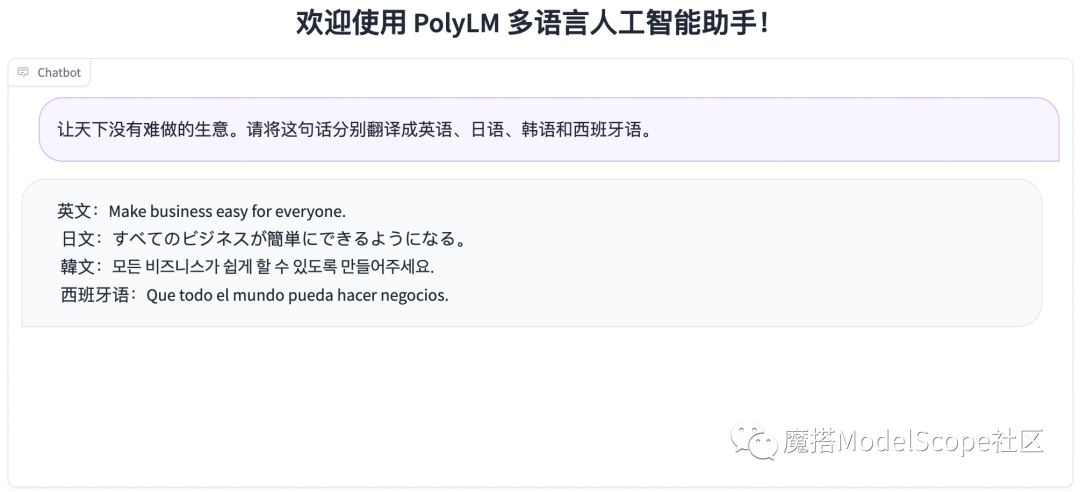This screenshot has height=492, width=1080.
Task: Click the sentence 让天下没有难做的生意
Action: [143, 130]
